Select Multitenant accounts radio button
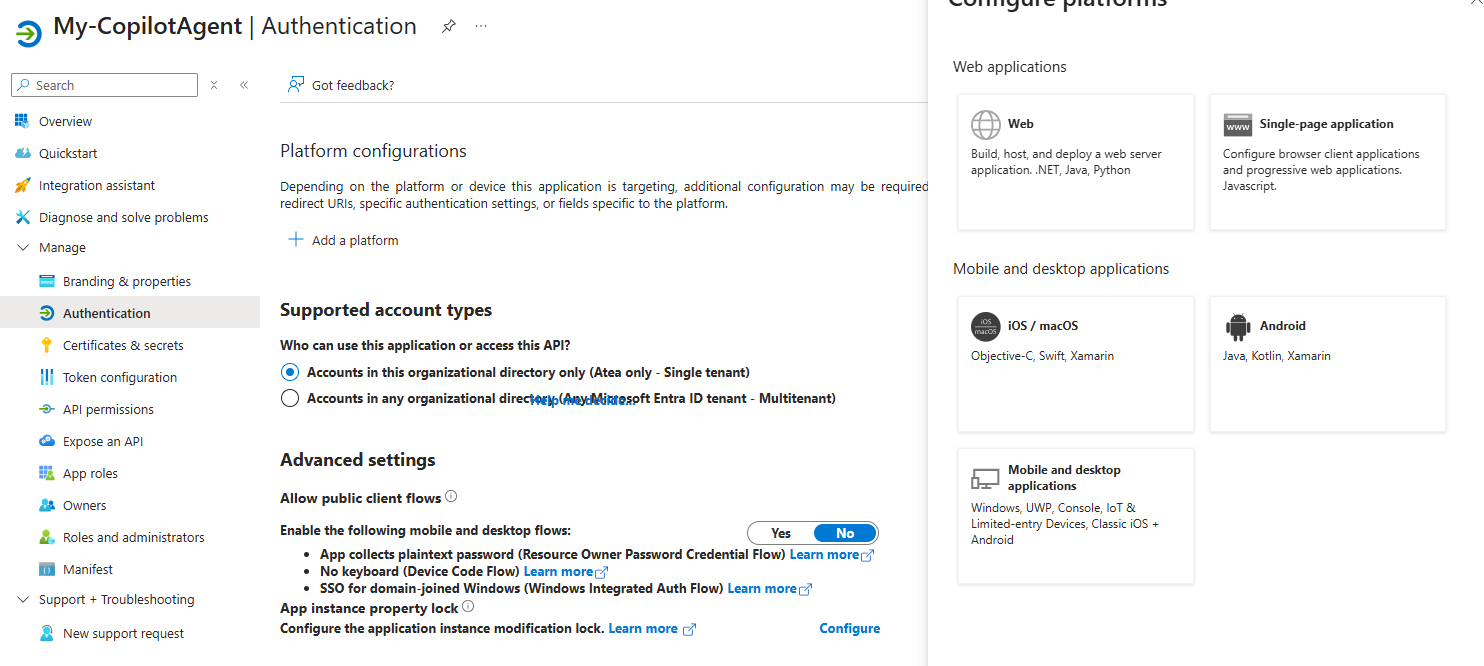The height and width of the screenshot is (666, 1484). click(290, 398)
